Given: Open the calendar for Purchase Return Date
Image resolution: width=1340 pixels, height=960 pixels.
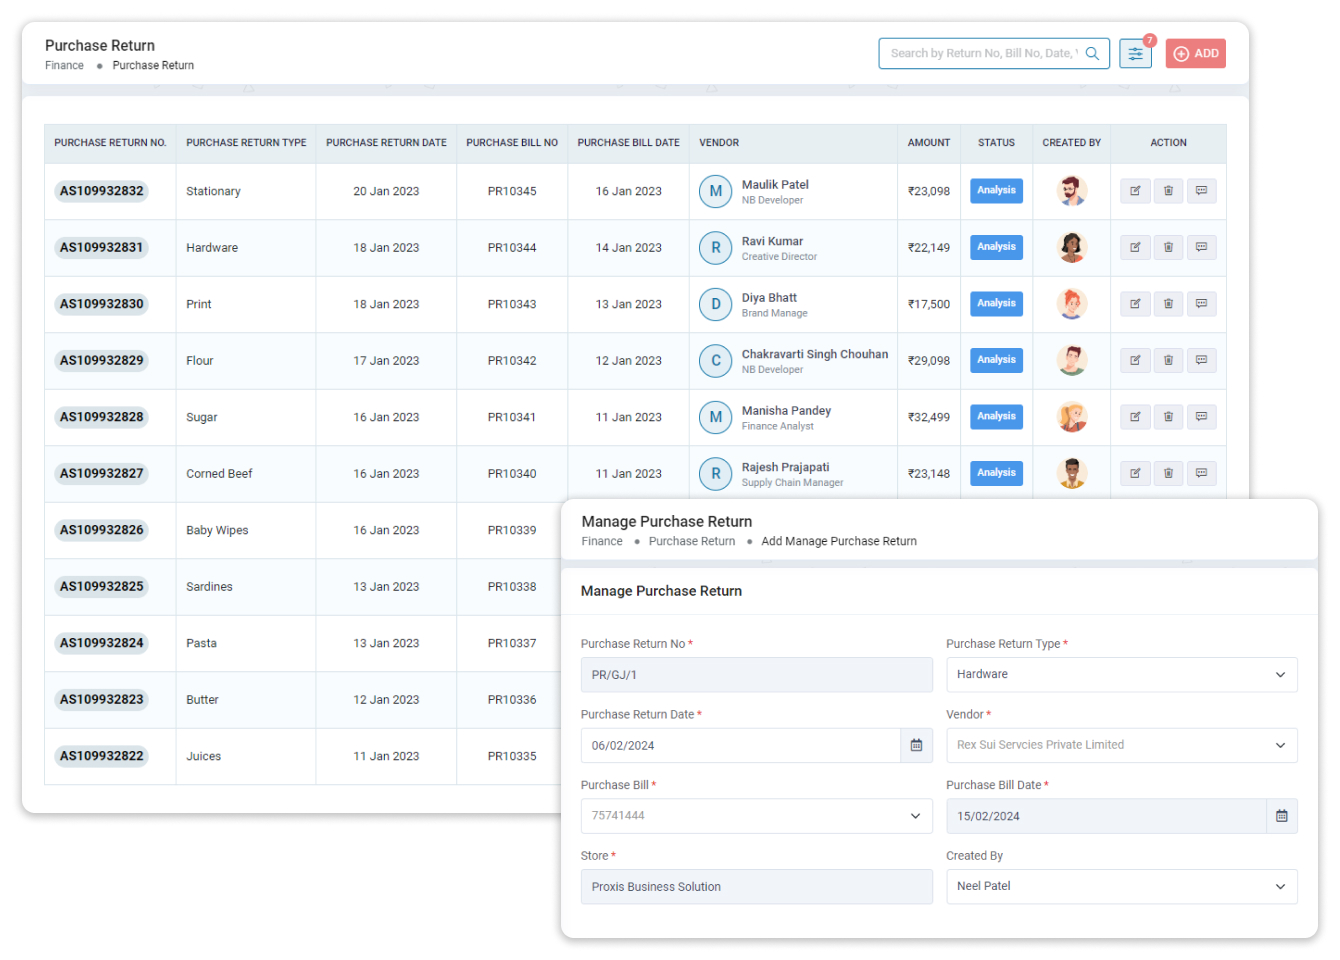Looking at the screenshot, I should coord(916,745).
